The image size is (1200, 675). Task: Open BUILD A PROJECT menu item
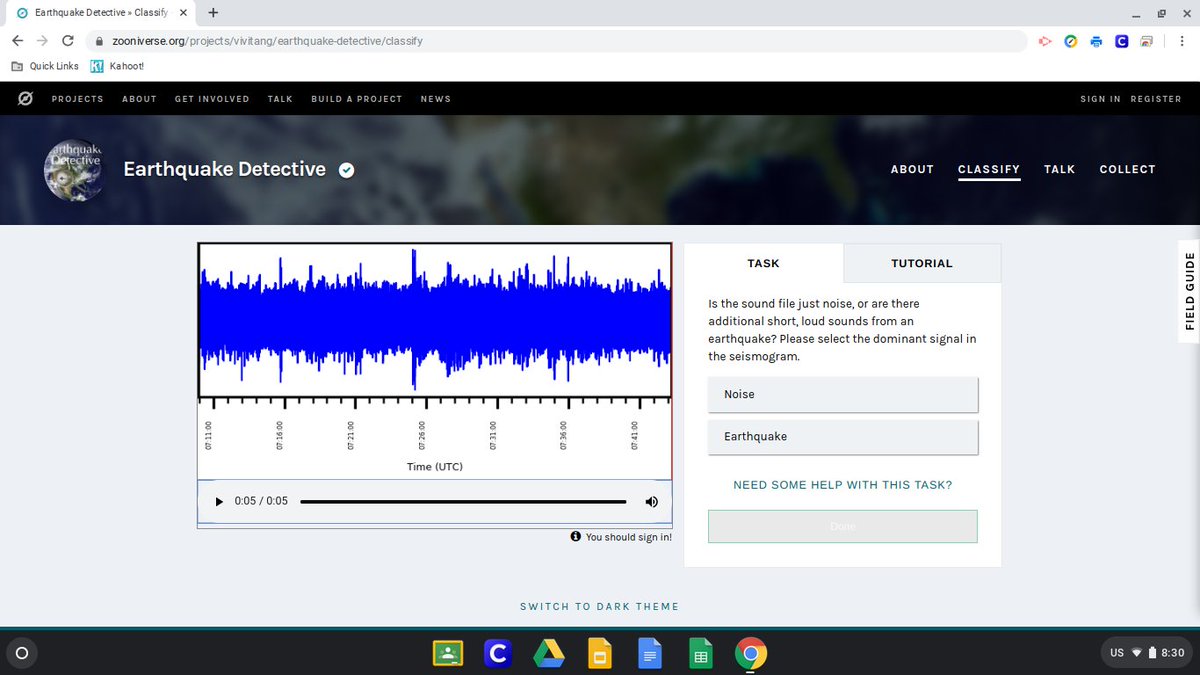coord(357,99)
